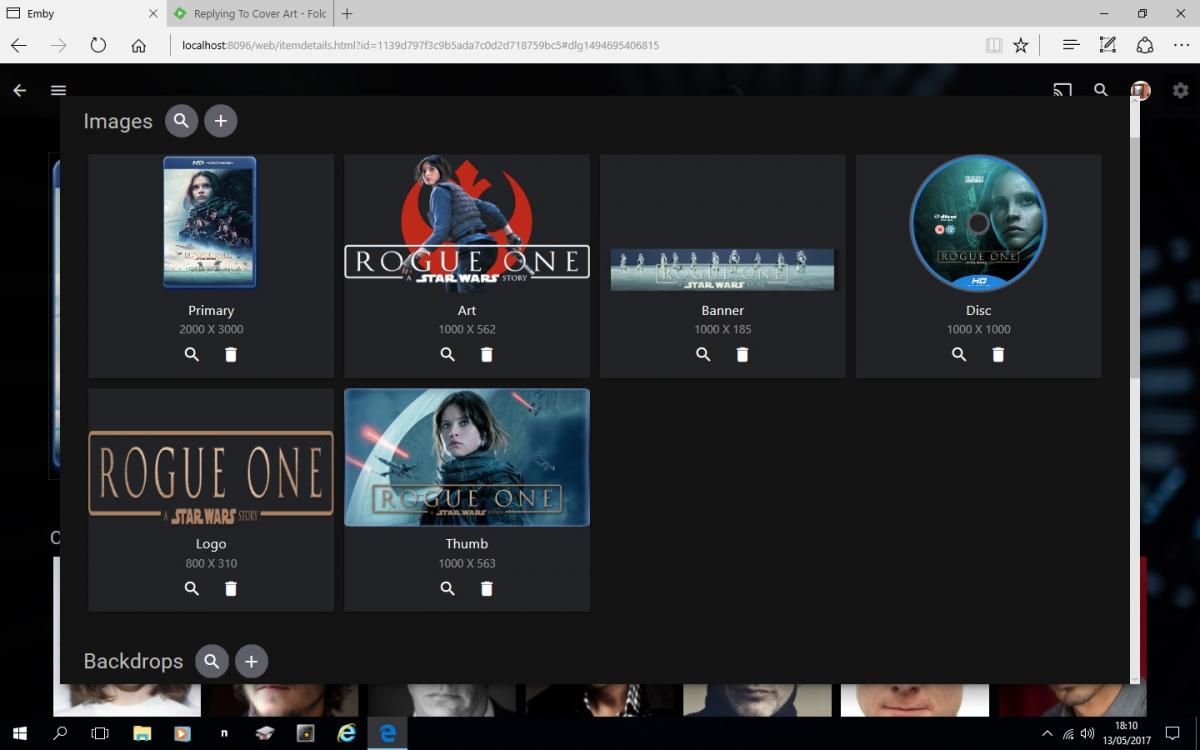Open Rogue One Art thumbnail

pos(467,222)
